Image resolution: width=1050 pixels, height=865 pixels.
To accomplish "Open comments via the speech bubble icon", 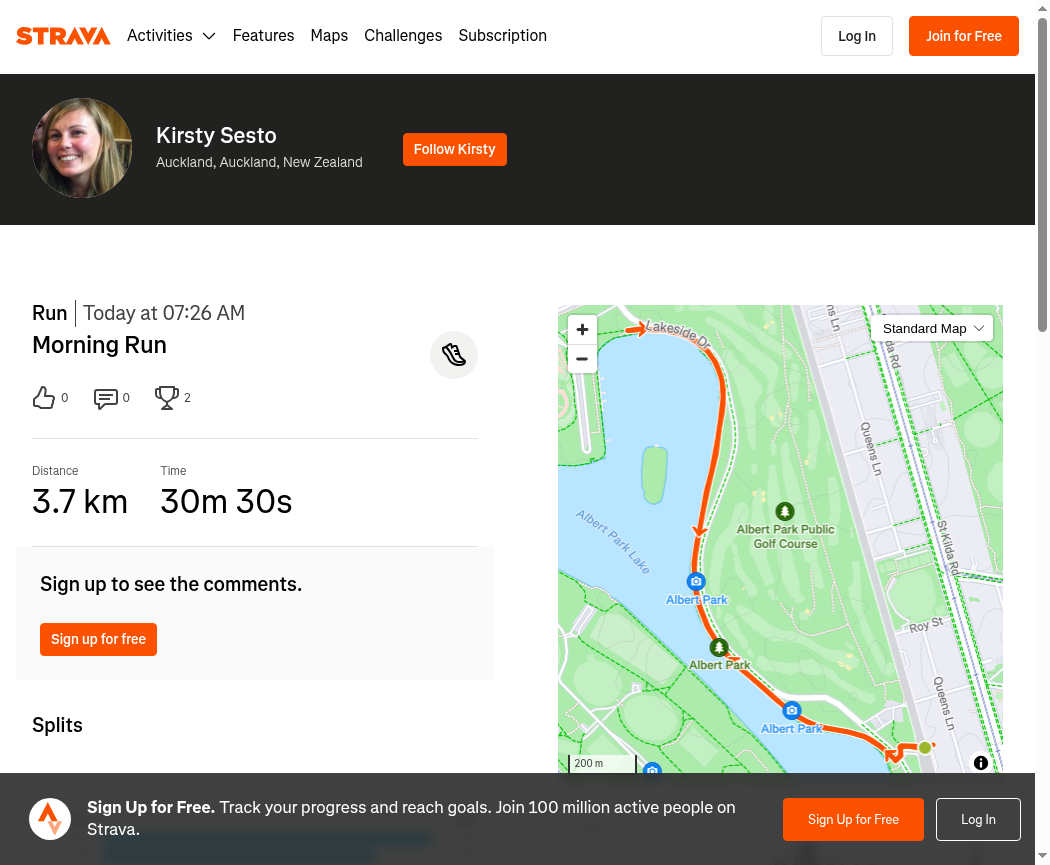I will pyautogui.click(x=106, y=398).
